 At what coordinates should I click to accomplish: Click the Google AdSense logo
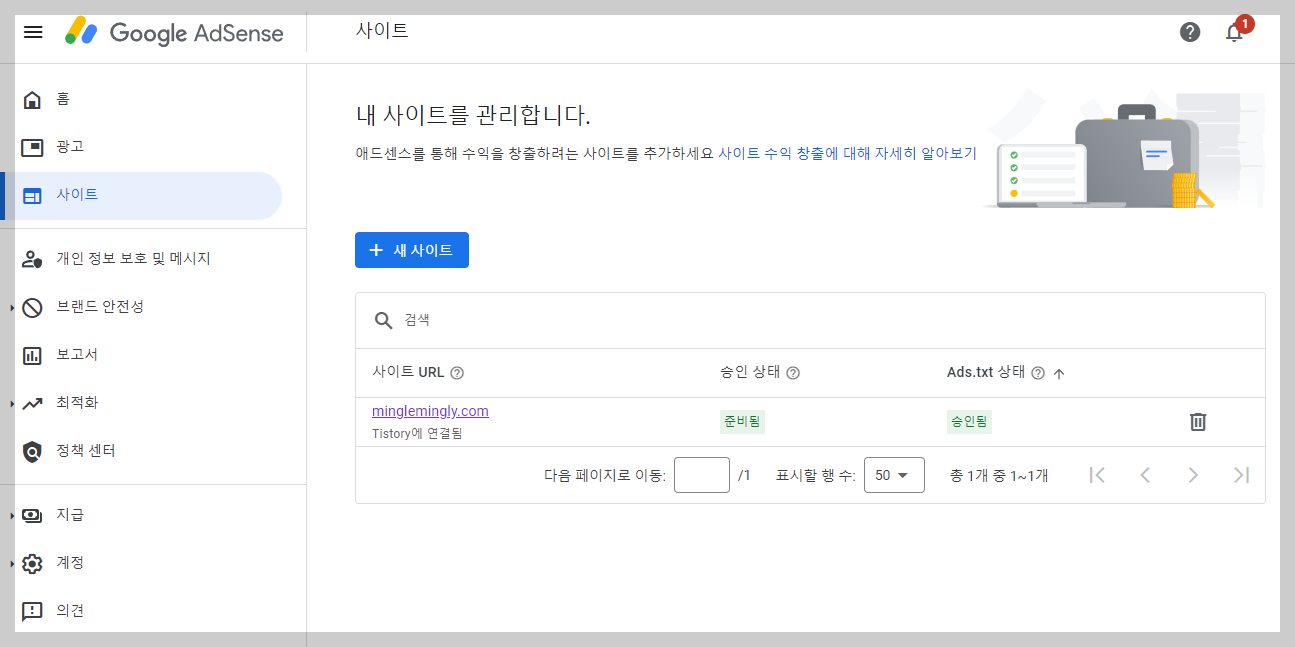[x=175, y=32]
